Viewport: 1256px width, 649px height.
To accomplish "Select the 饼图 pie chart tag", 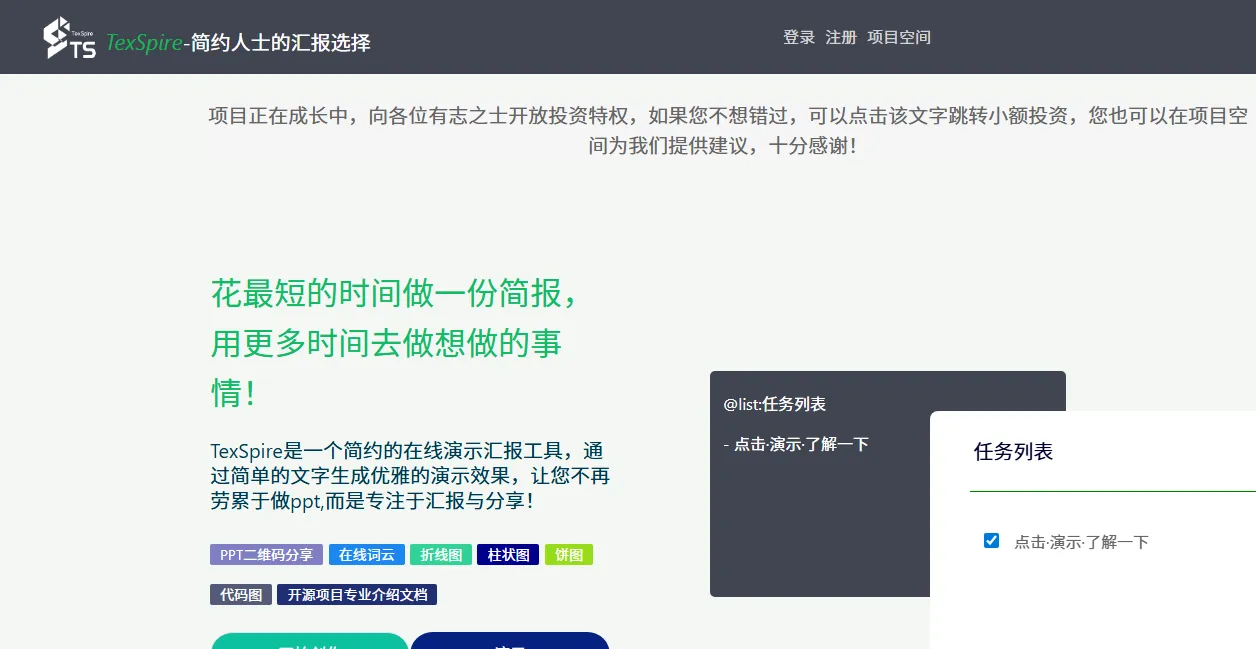I will coord(569,554).
